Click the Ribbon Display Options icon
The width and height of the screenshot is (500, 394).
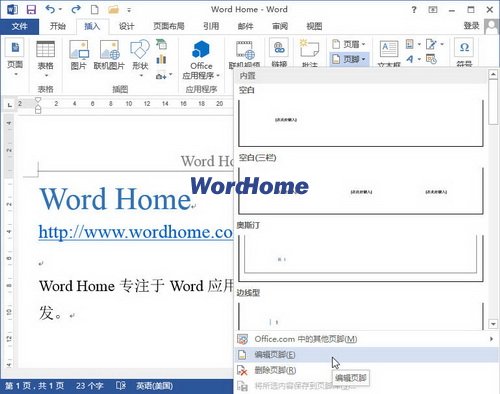(433, 10)
